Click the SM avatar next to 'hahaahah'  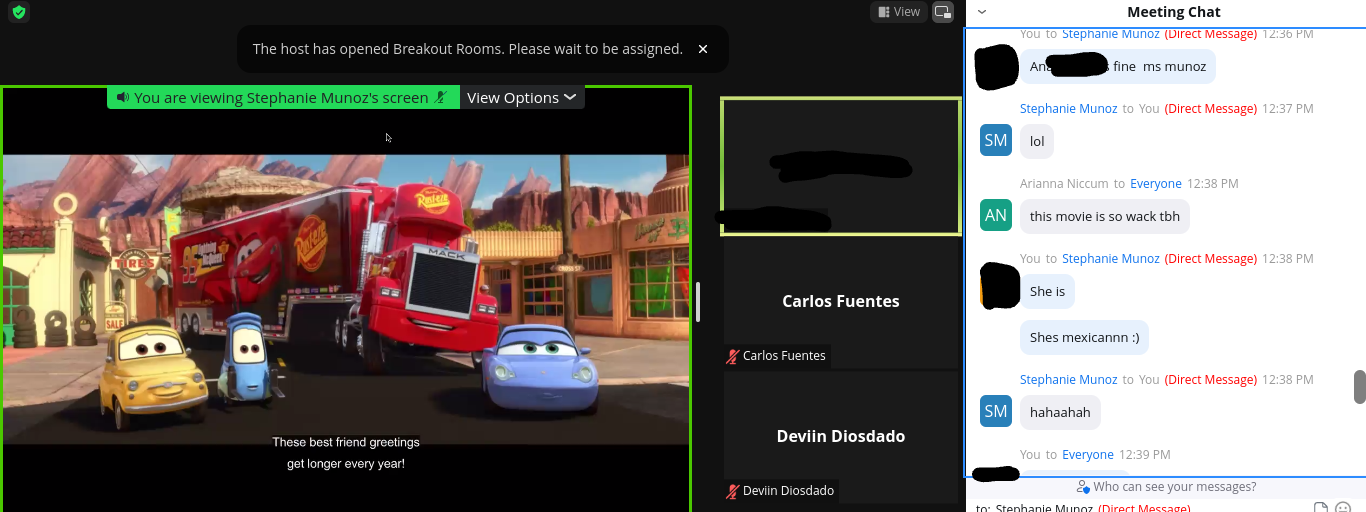(x=996, y=411)
